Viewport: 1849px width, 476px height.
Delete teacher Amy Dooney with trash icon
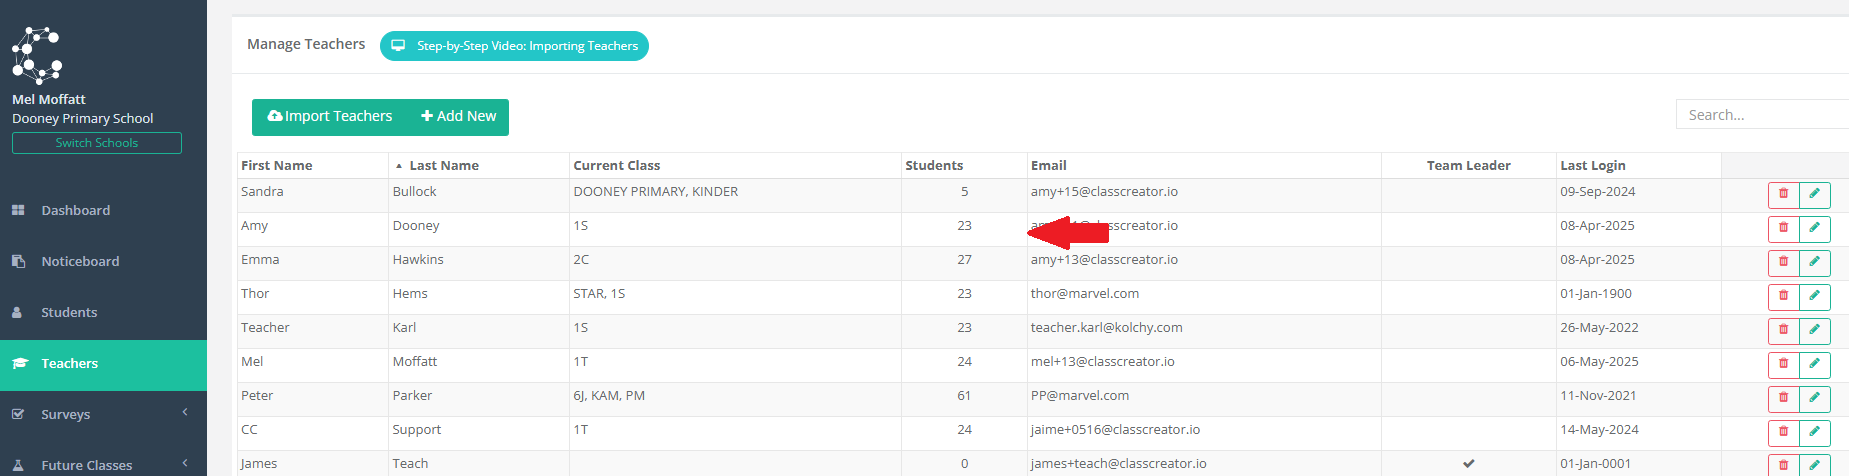(1783, 229)
